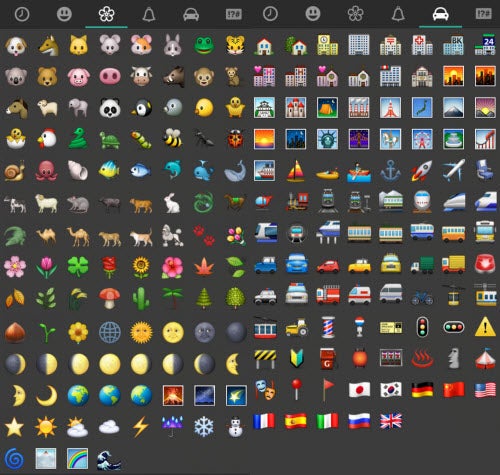Select the snowflake emoji
500x475 pixels.
click(204, 427)
